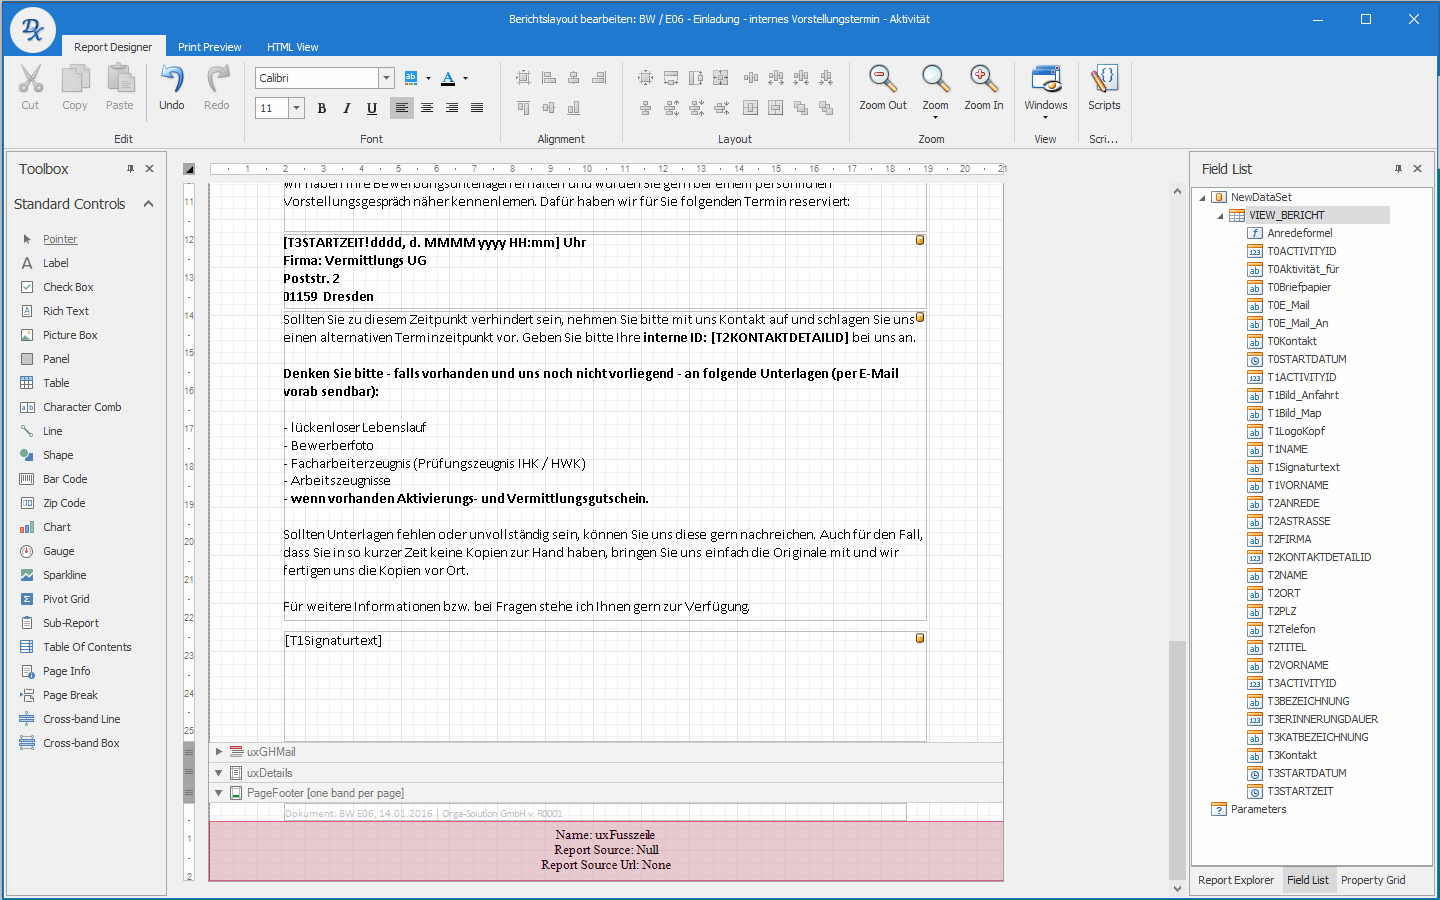Select the Pivot Grid control
1440x900 pixels.
(66, 599)
